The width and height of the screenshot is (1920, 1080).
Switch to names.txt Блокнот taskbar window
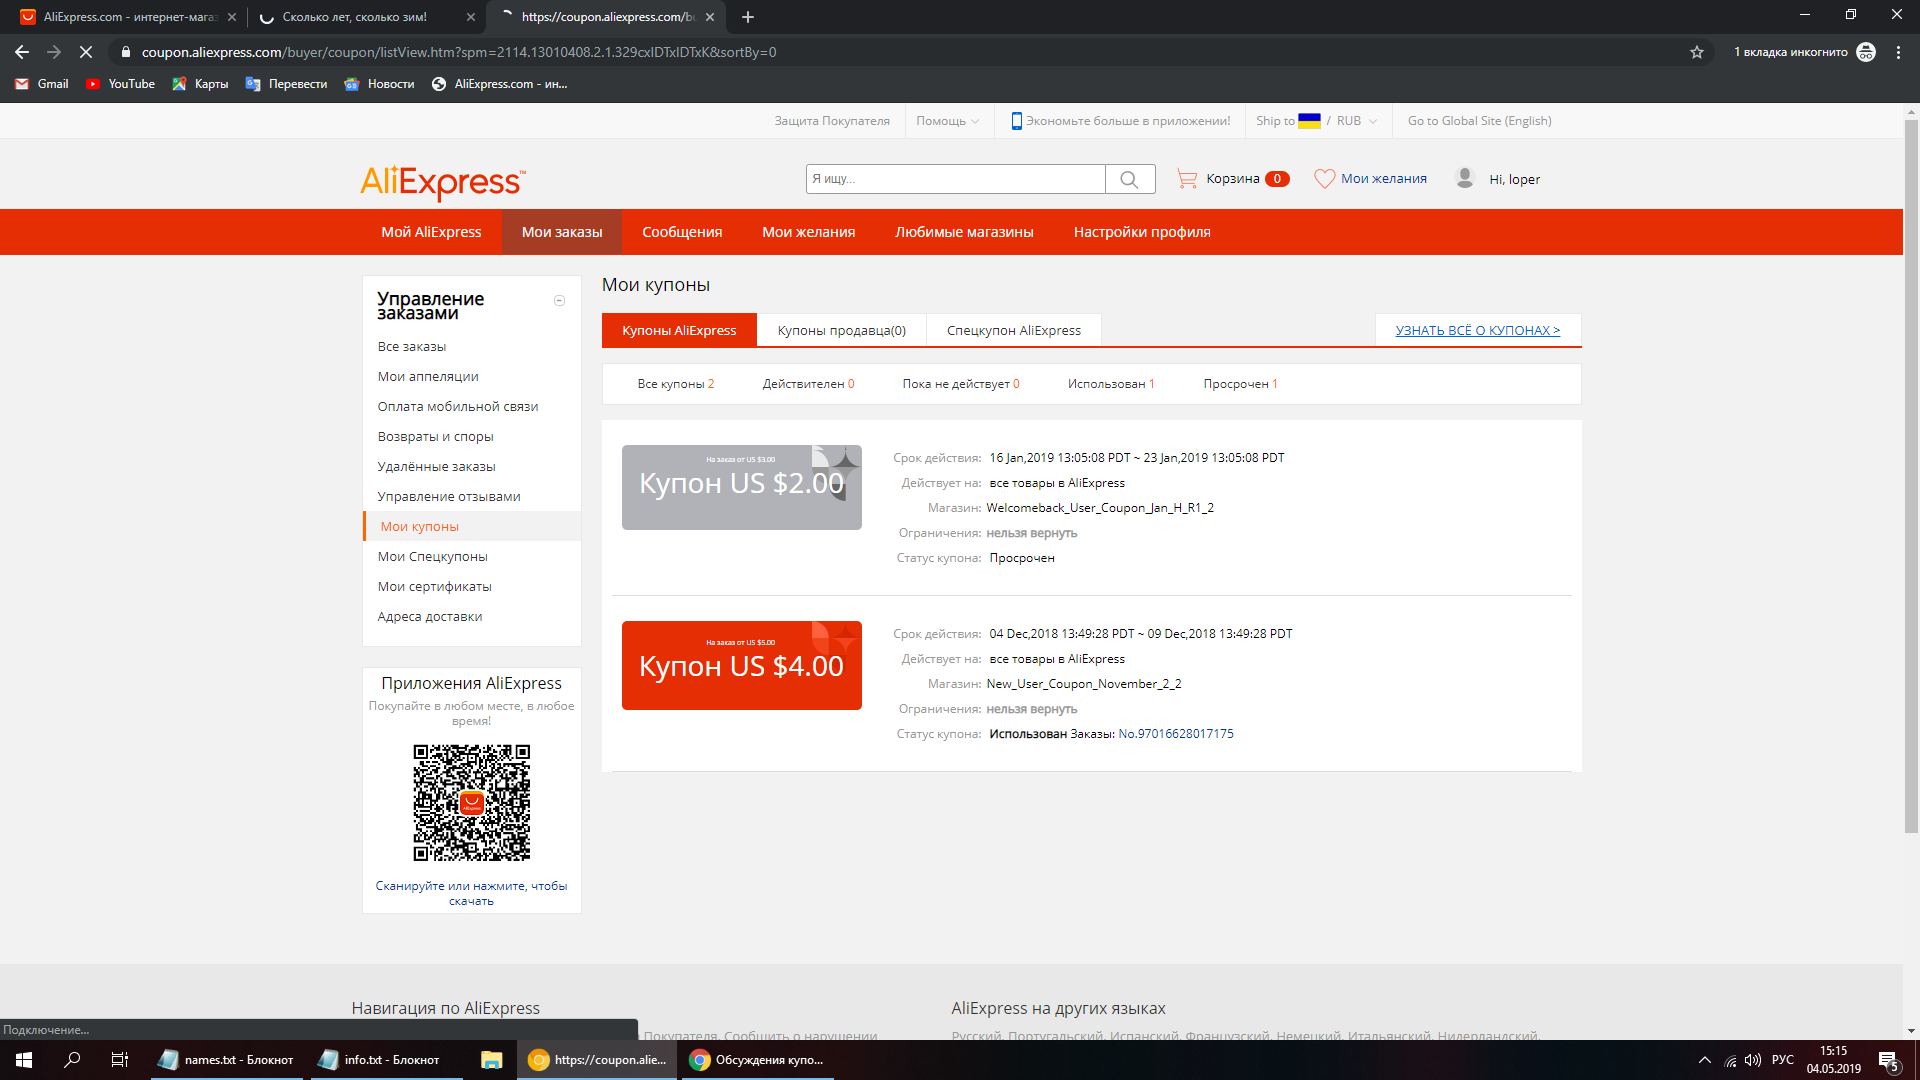pyautogui.click(x=228, y=1060)
